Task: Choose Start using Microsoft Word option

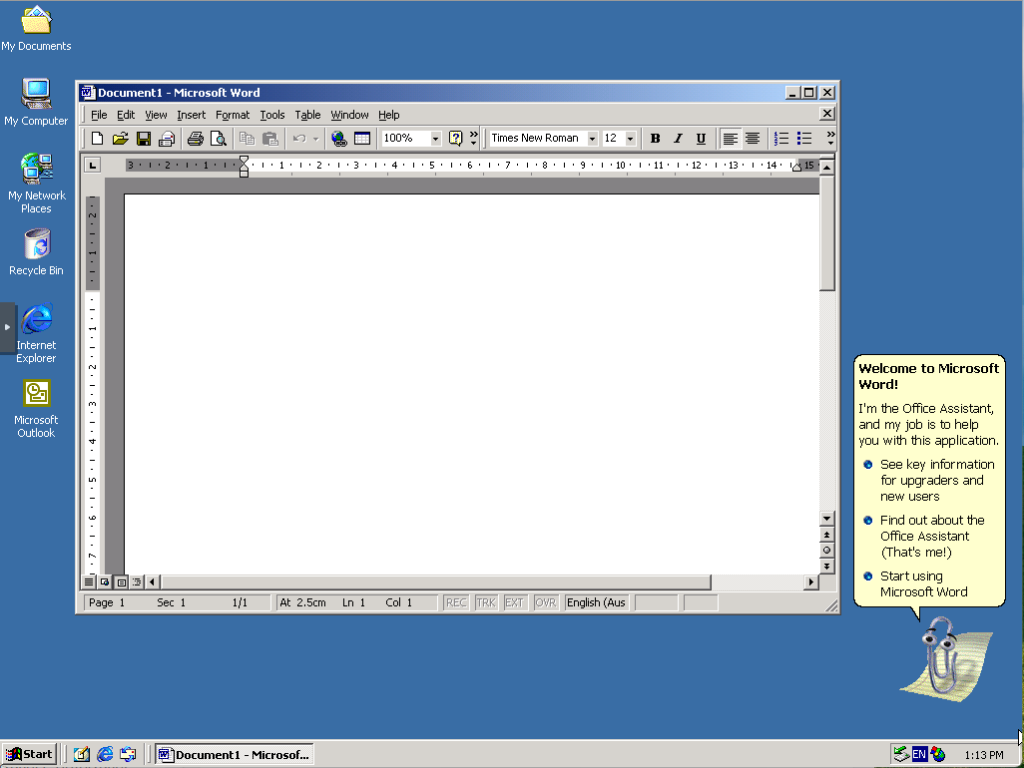Action: (923, 584)
